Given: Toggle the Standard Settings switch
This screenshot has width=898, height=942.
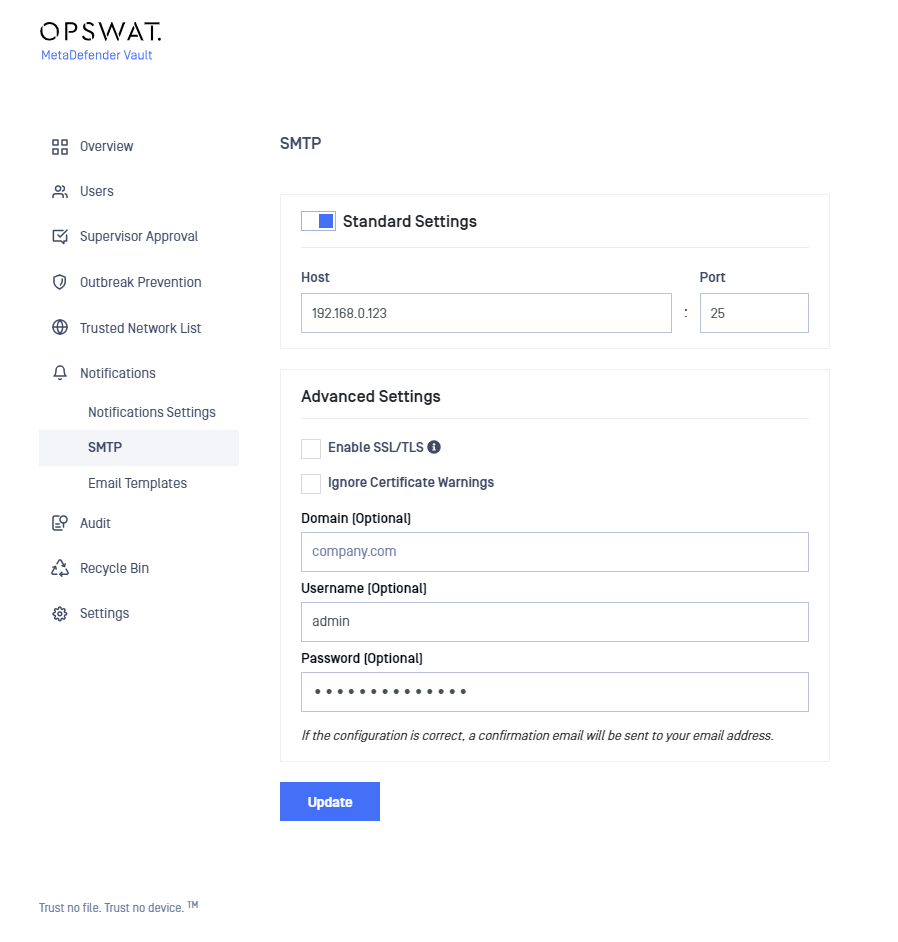Looking at the screenshot, I should pyautogui.click(x=318, y=221).
